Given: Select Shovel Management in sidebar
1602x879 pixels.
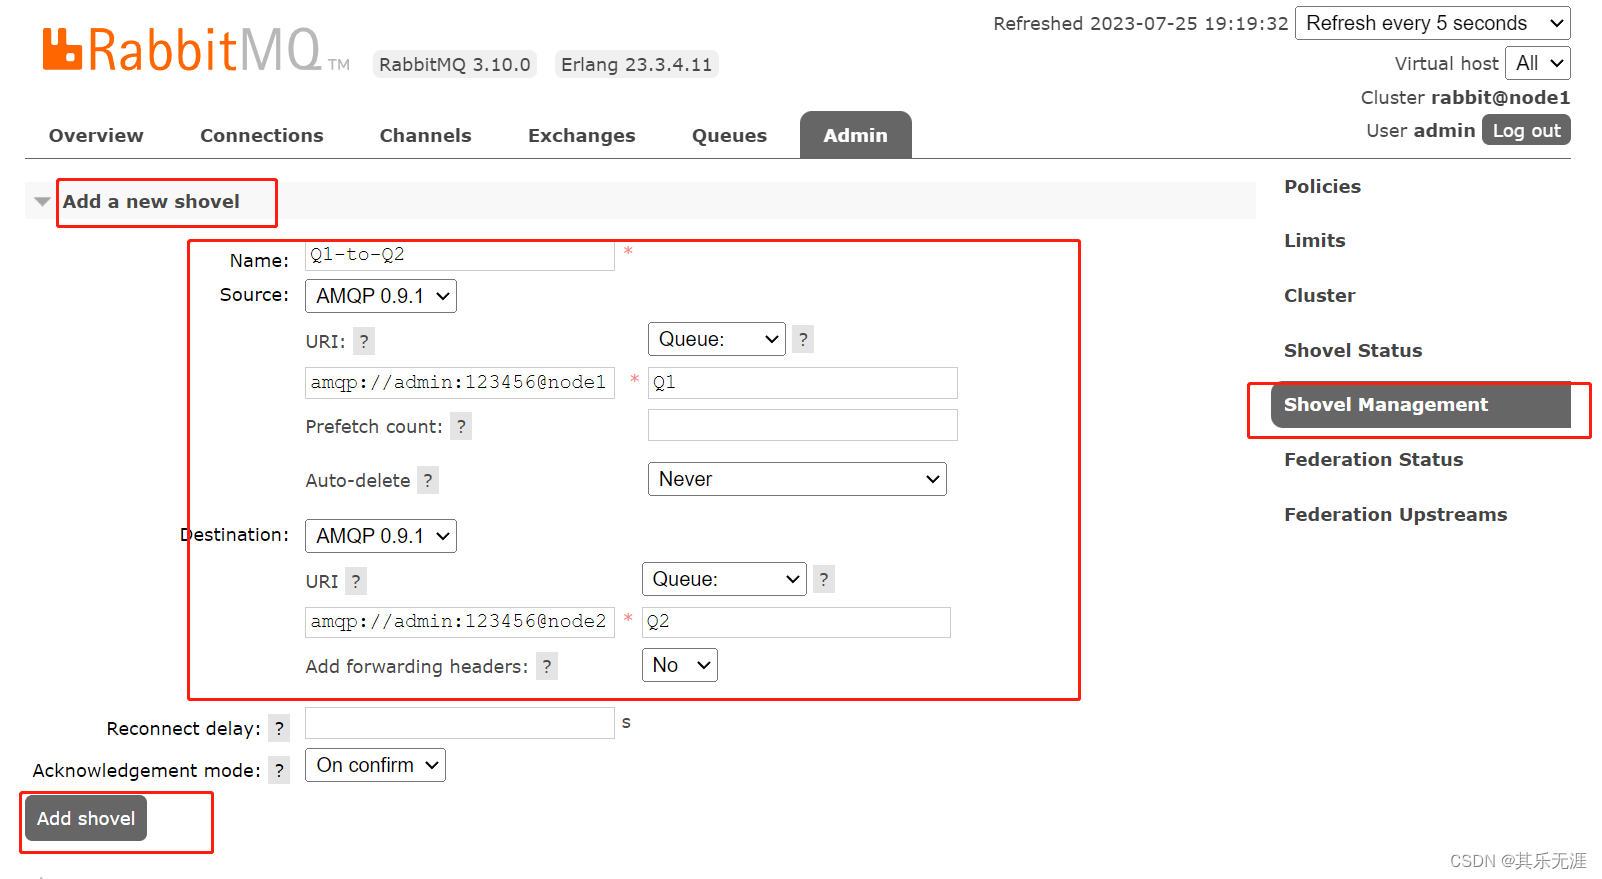Looking at the screenshot, I should (x=1420, y=405).
